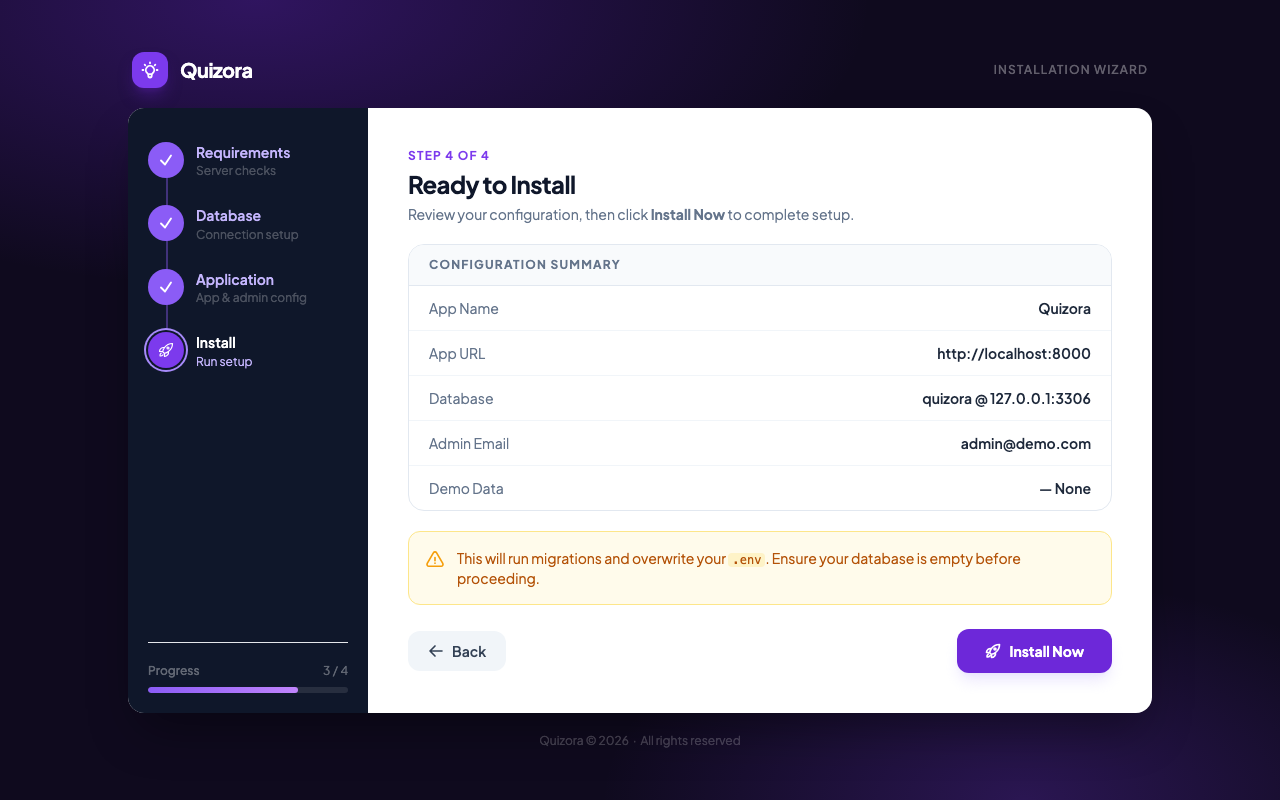This screenshot has height=800, width=1280.
Task: Go back with the Back button
Action: (x=457, y=651)
